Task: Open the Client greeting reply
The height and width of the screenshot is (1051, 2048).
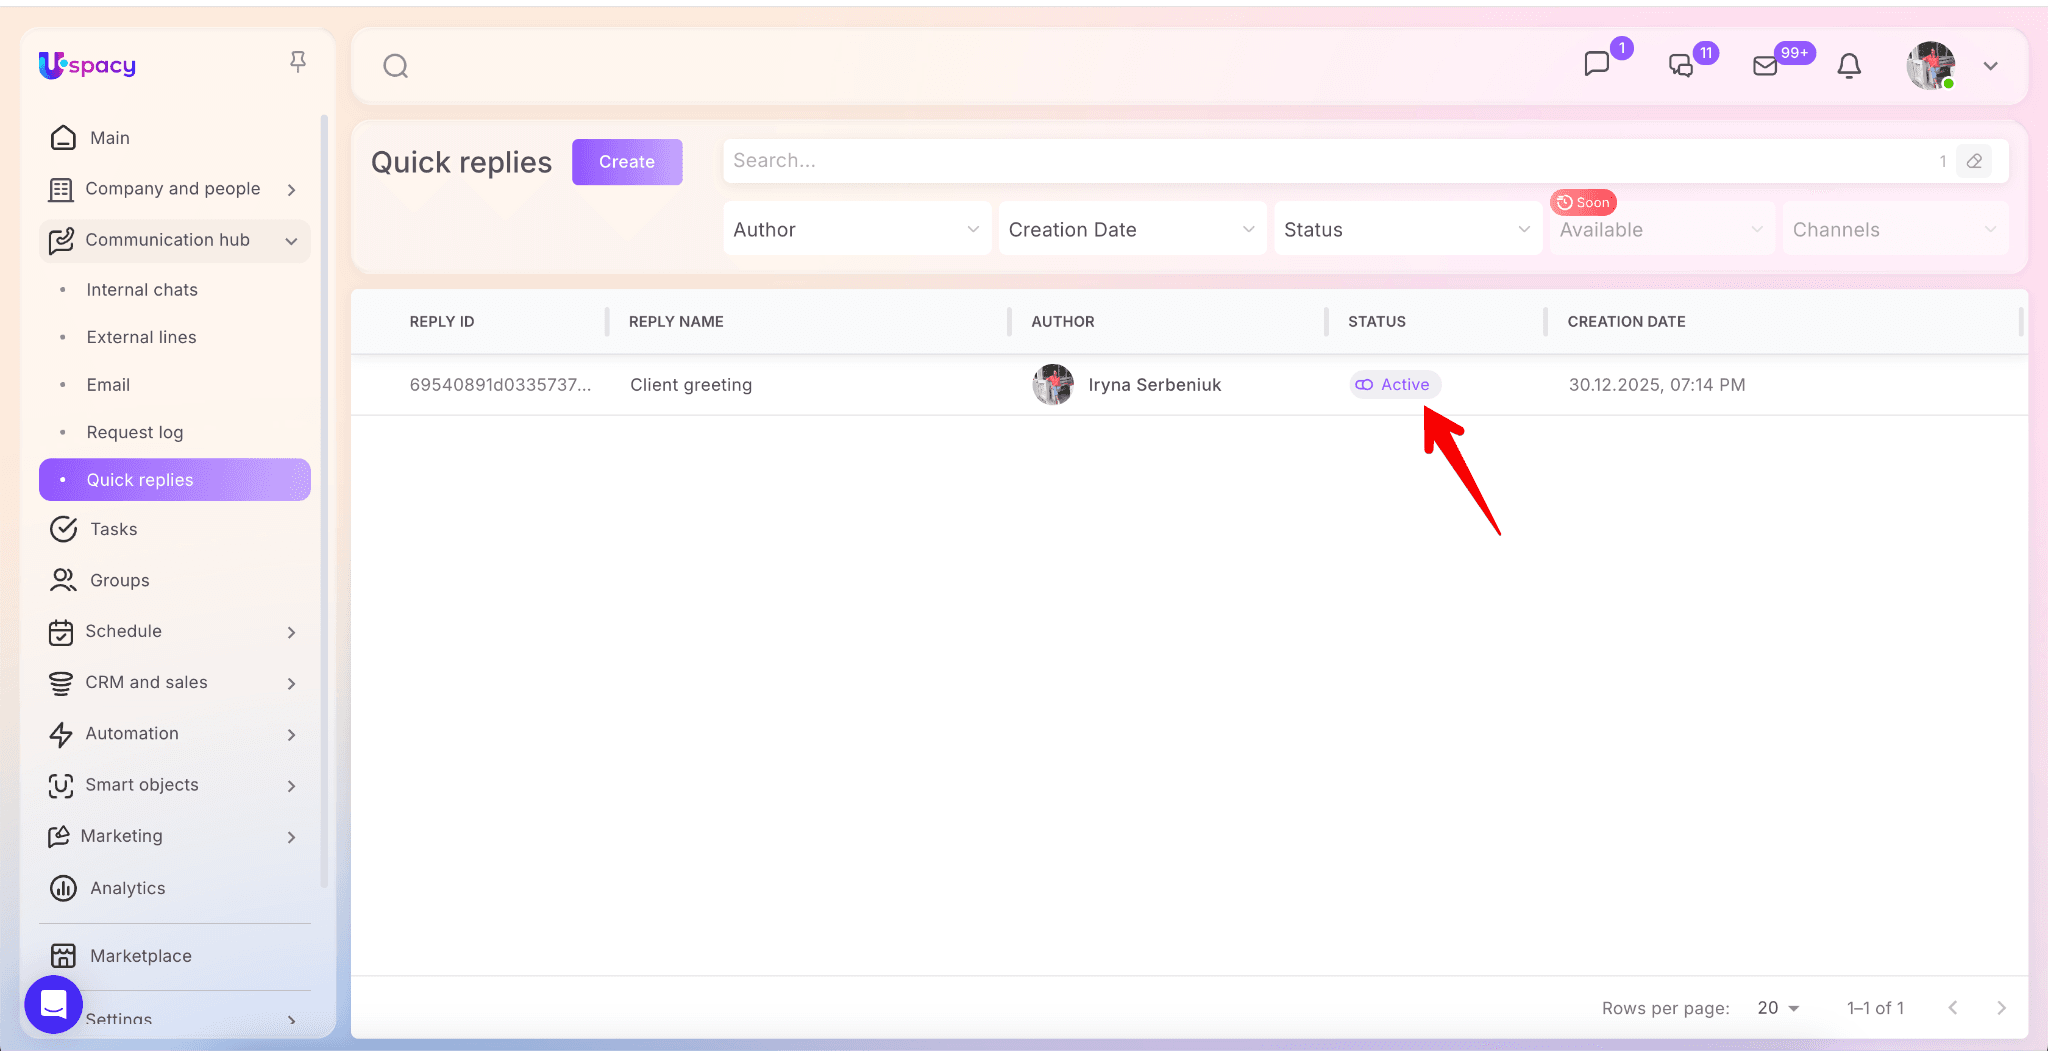Action: [x=691, y=385]
